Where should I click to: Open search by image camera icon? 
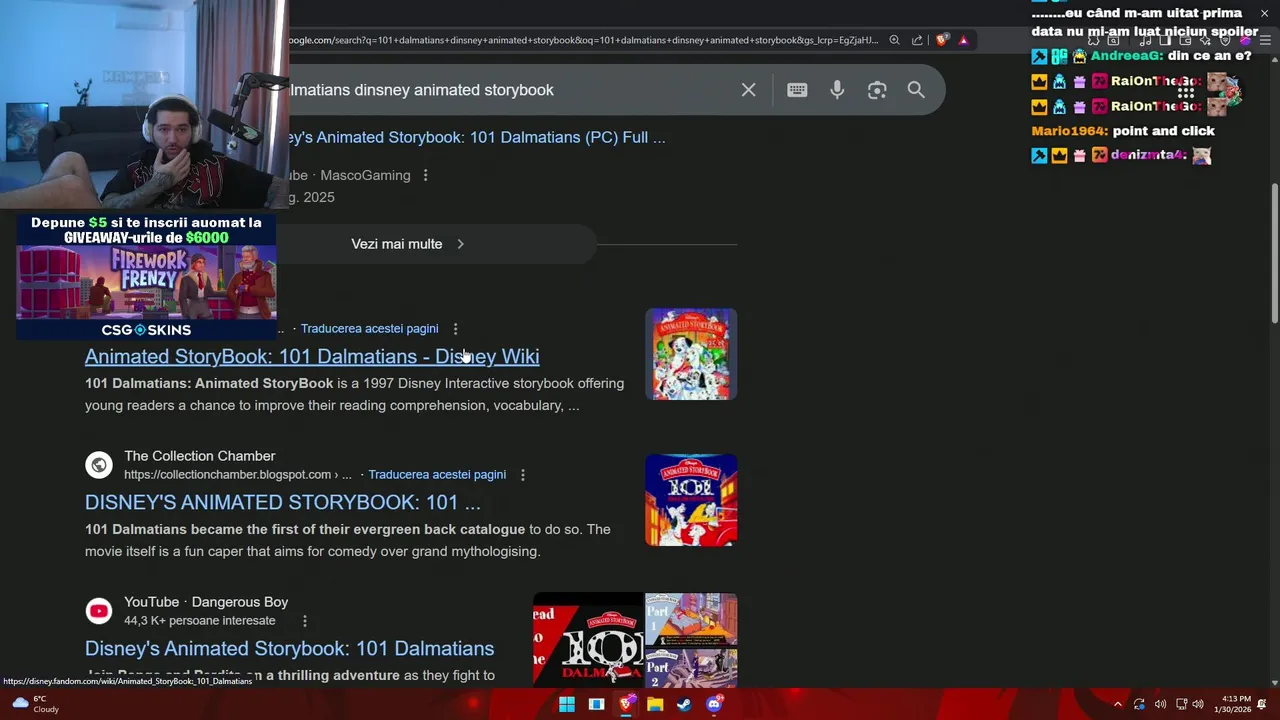877,90
